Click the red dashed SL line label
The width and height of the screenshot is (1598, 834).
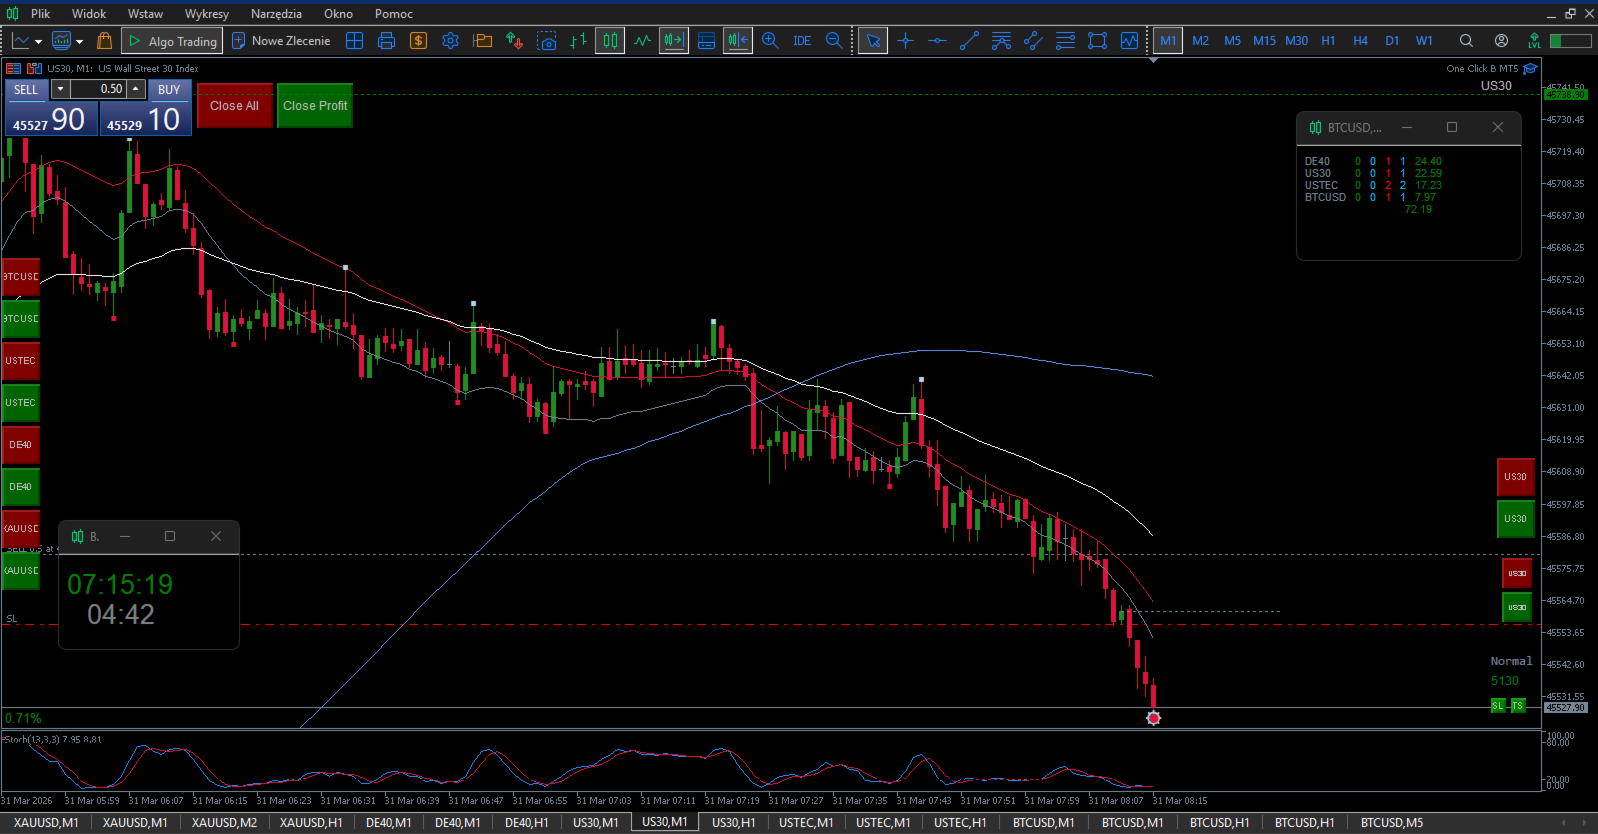(x=12, y=619)
